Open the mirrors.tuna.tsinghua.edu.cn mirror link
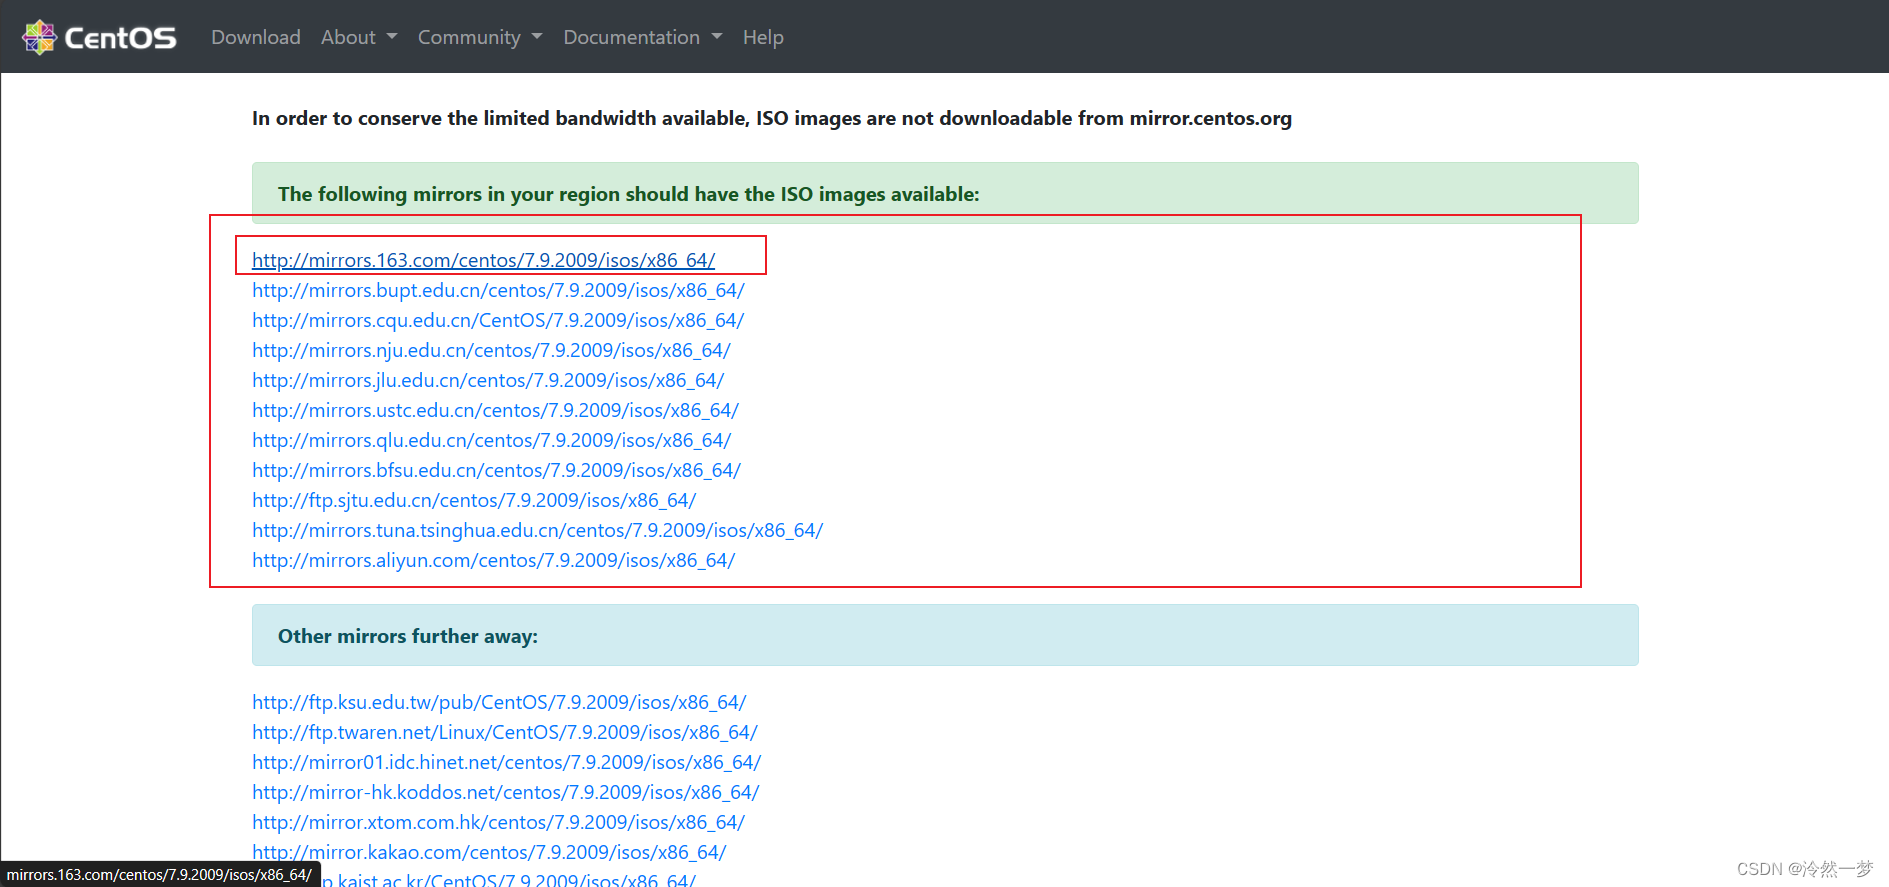The image size is (1889, 887). [x=537, y=530]
